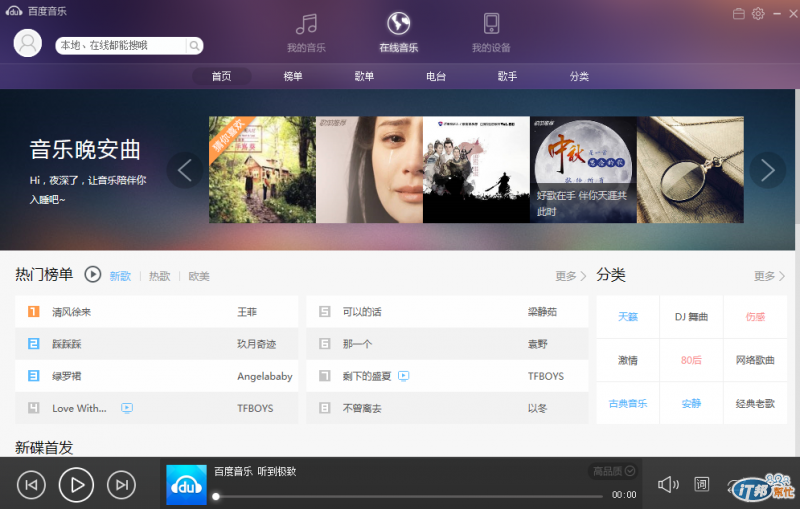The width and height of the screenshot is (800, 509).
Task: Skip to next track
Action: [121, 485]
